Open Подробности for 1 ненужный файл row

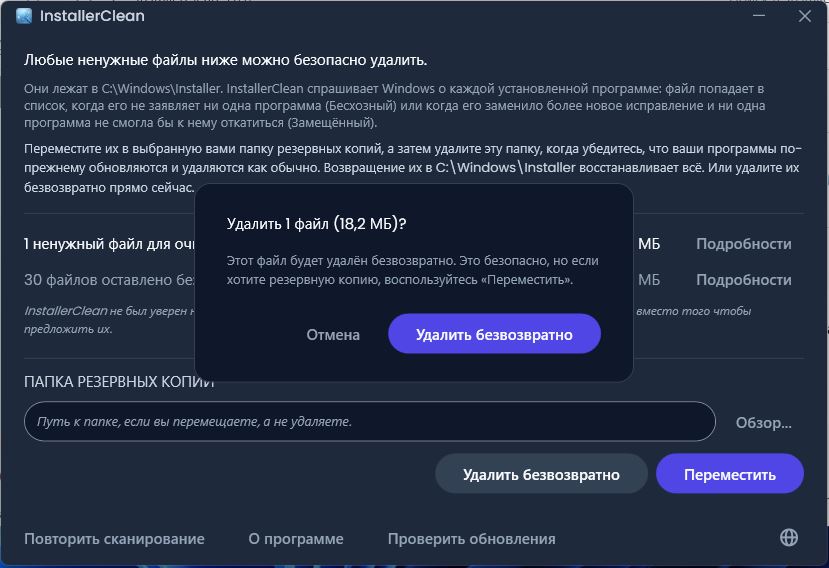tap(743, 244)
